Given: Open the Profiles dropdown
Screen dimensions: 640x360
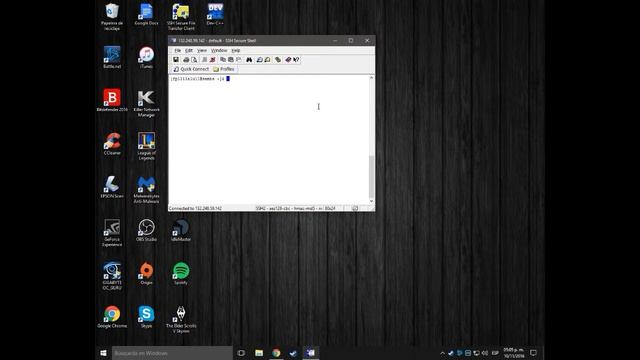Looking at the screenshot, I should (x=224, y=69).
